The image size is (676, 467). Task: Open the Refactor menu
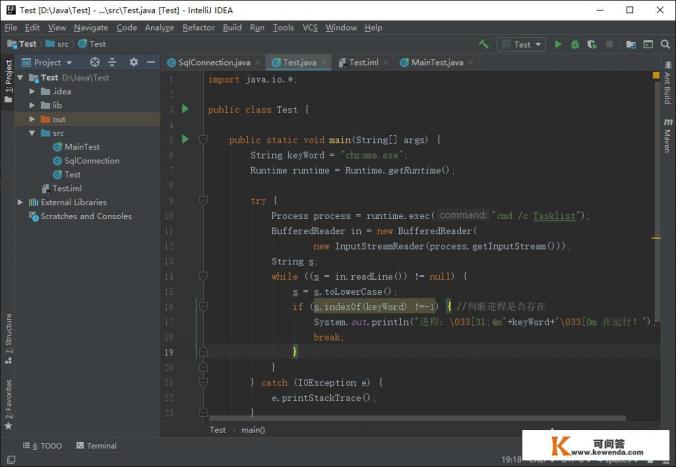pos(198,28)
